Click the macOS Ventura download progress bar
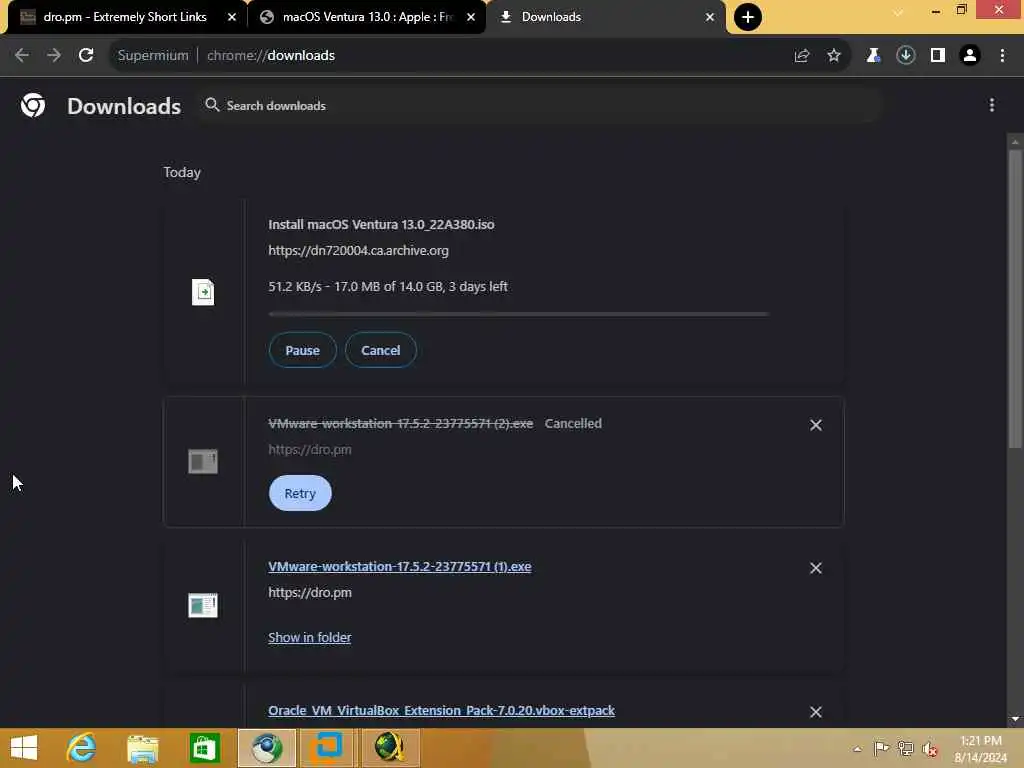Screen dimensions: 1024x768 [x=519, y=314]
